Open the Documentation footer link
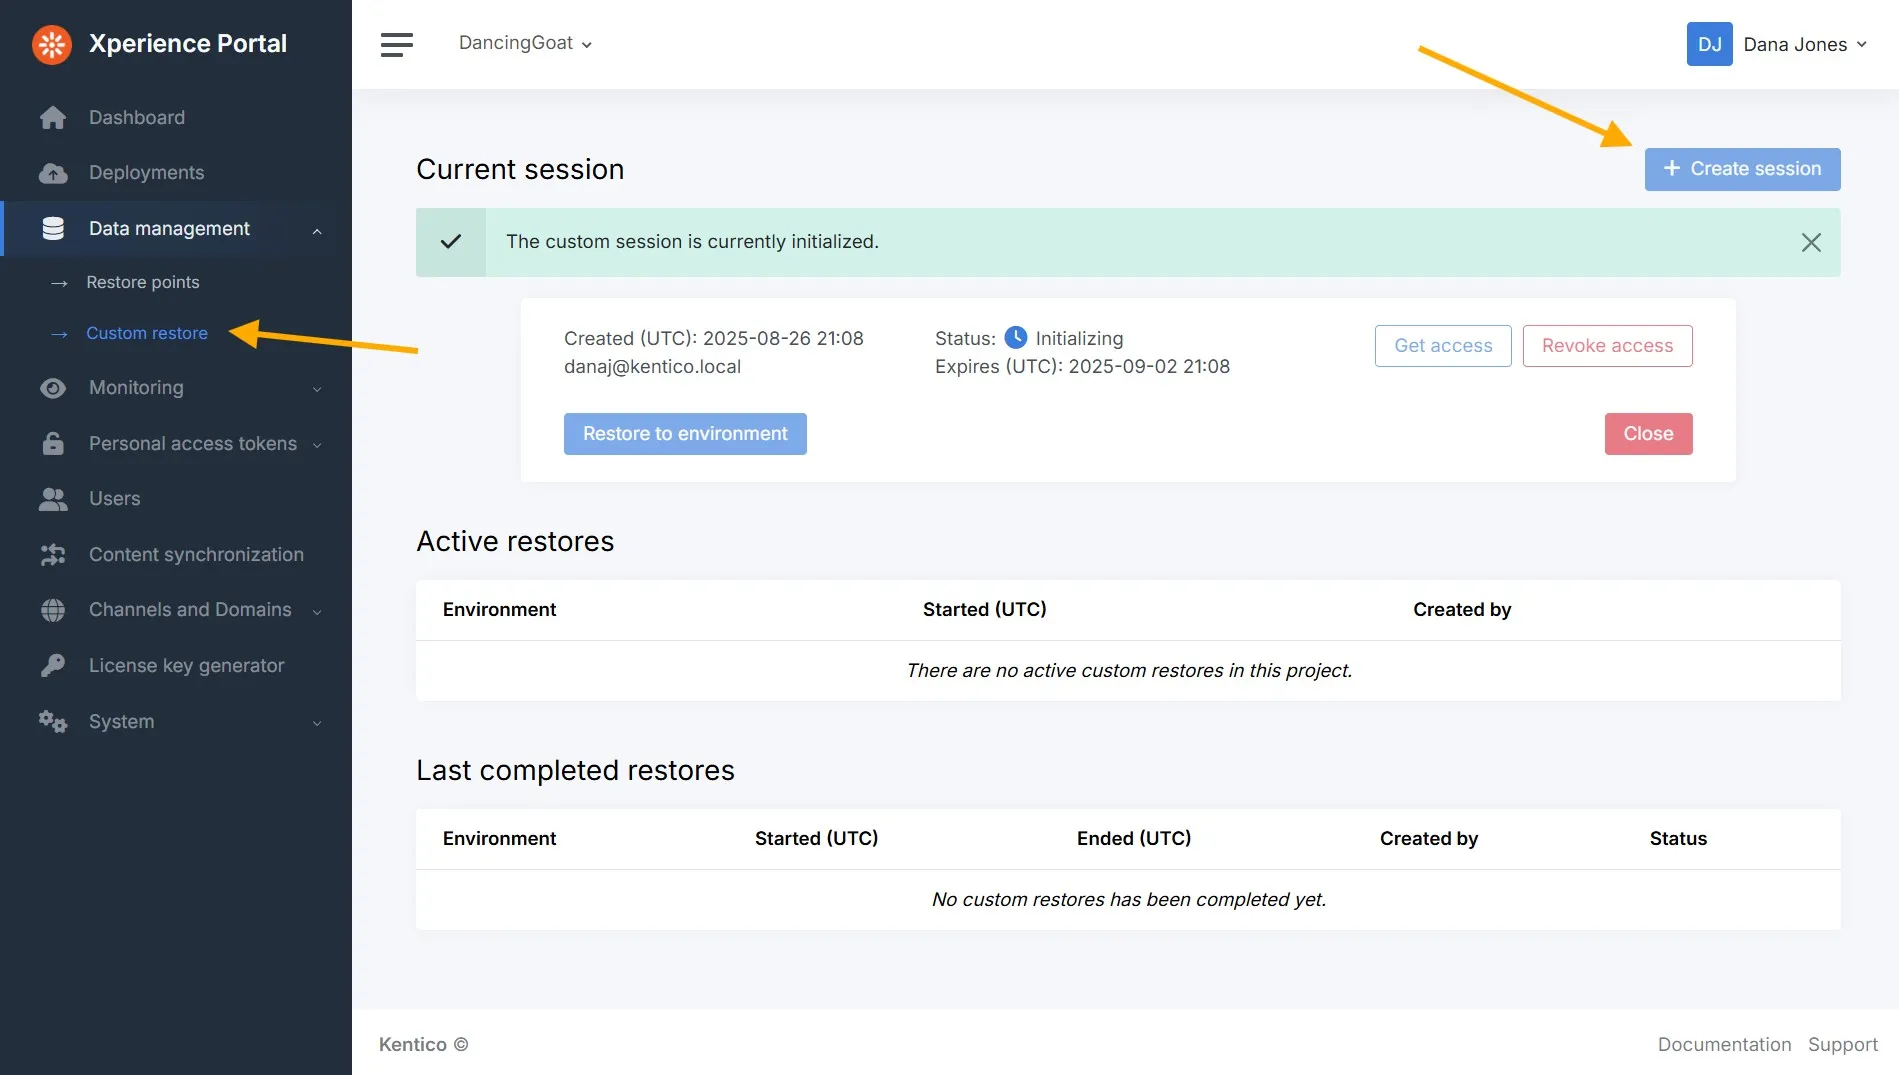1899x1075 pixels. 1724,1044
